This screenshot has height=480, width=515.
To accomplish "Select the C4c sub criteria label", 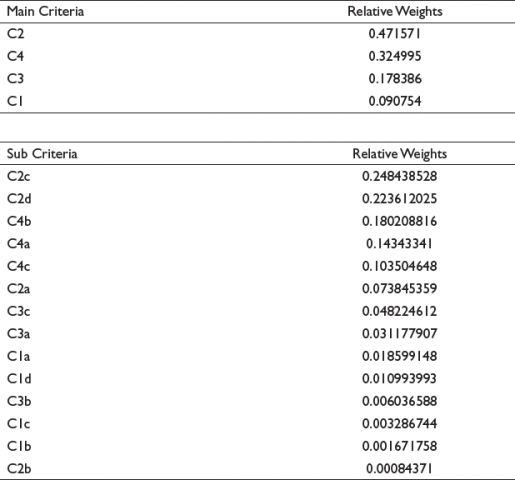I will click(19, 266).
